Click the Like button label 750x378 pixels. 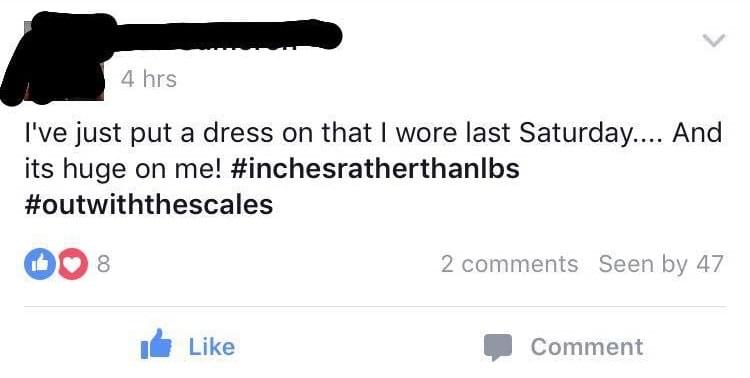212,347
